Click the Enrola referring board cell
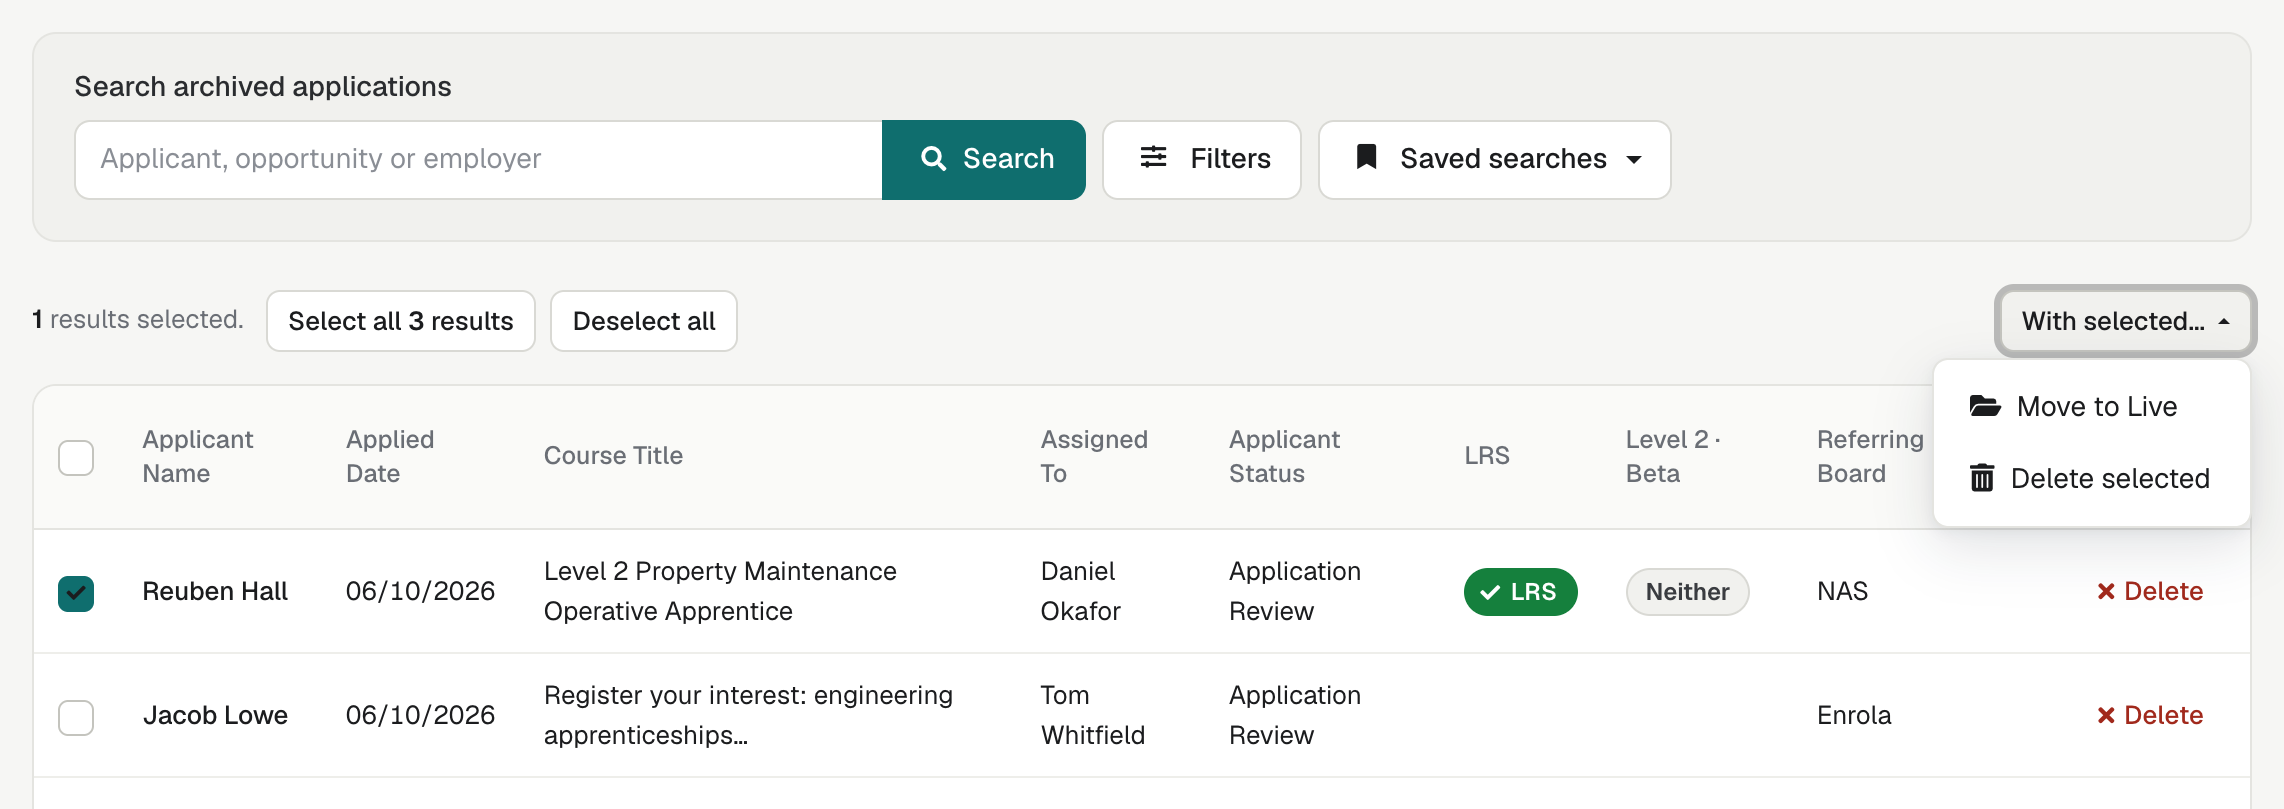This screenshot has height=809, width=2284. pyautogui.click(x=1854, y=715)
